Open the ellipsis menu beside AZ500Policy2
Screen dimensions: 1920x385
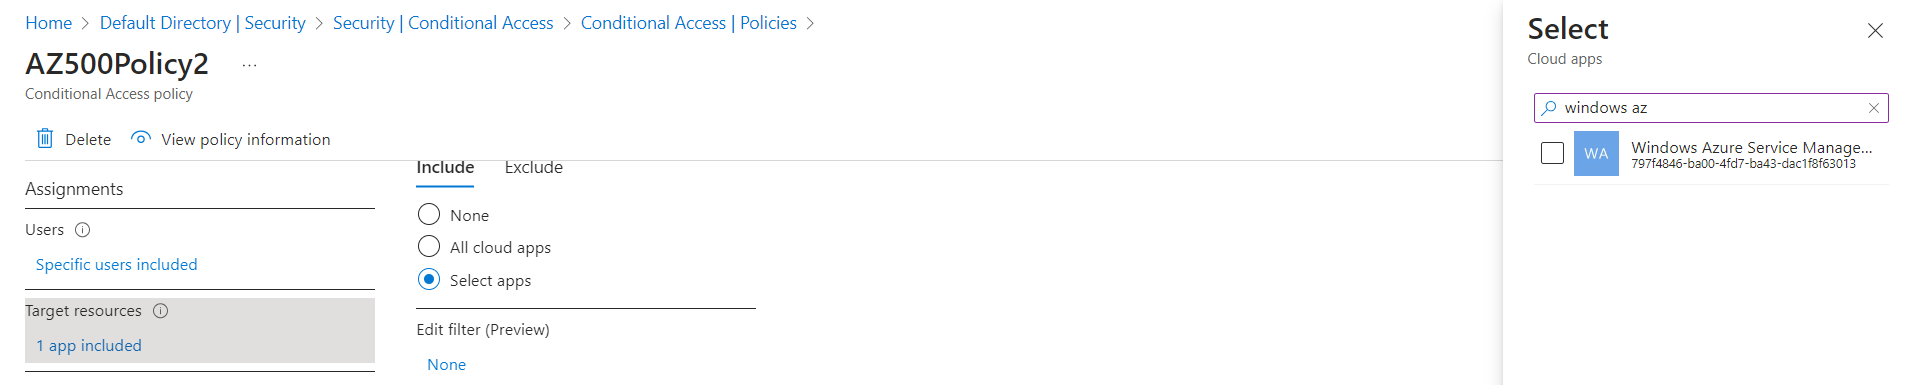[x=250, y=65]
